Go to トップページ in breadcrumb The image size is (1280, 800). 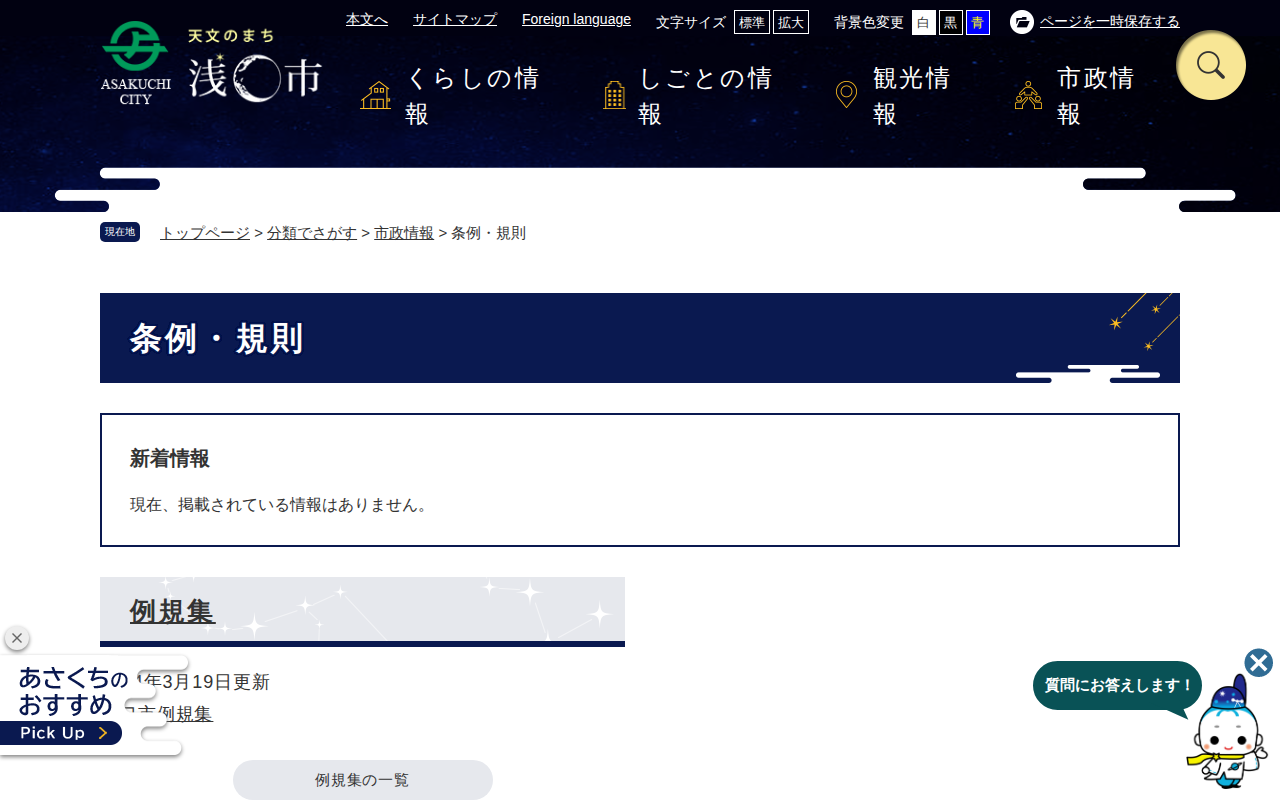coord(205,233)
